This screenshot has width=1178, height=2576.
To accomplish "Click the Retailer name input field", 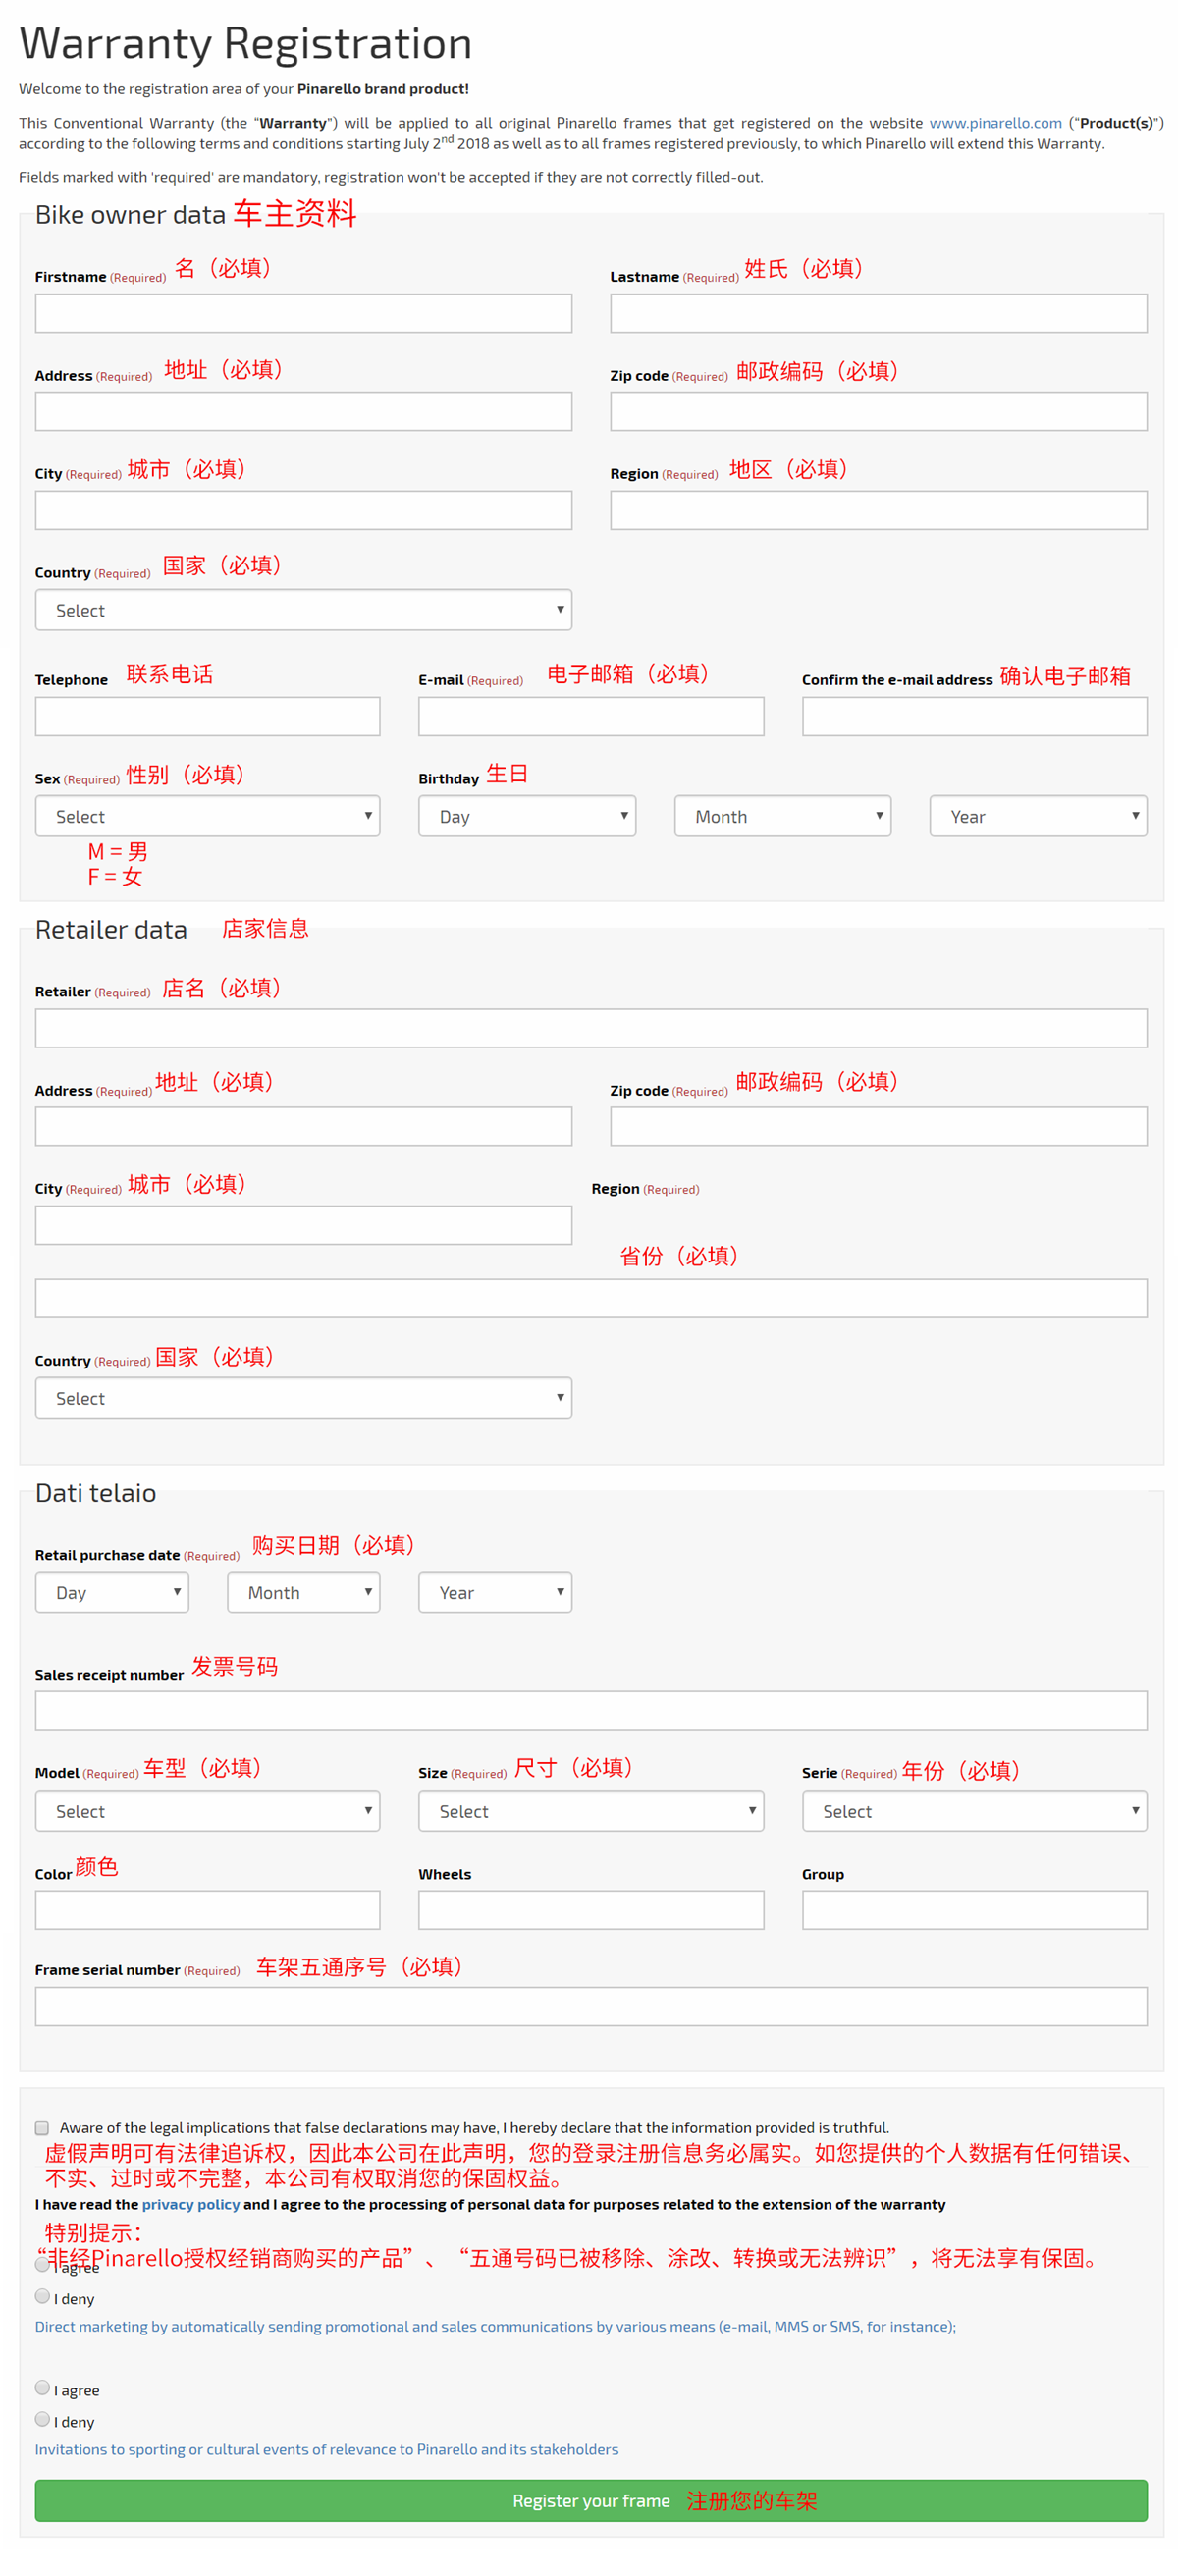I will [x=590, y=1027].
